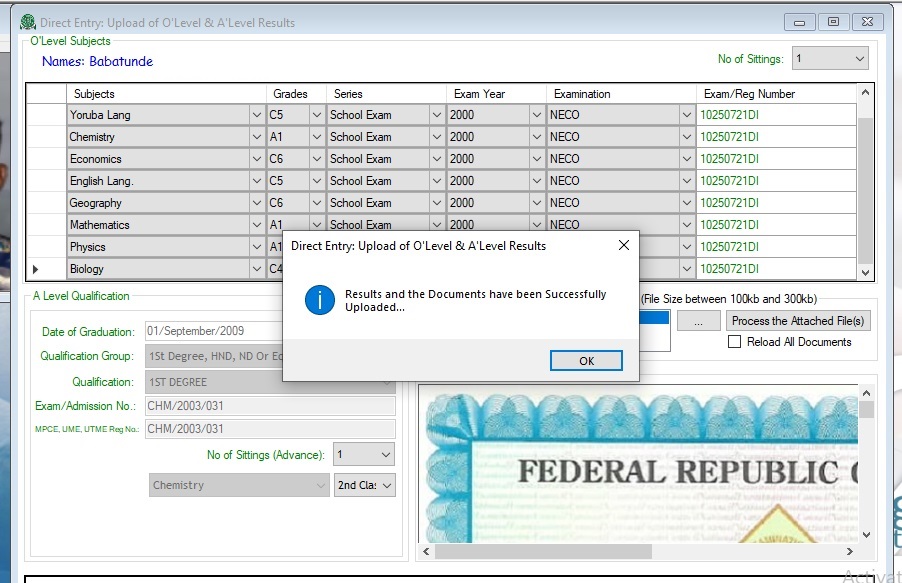
Task: Click the browse "..." file button
Action: point(698,321)
